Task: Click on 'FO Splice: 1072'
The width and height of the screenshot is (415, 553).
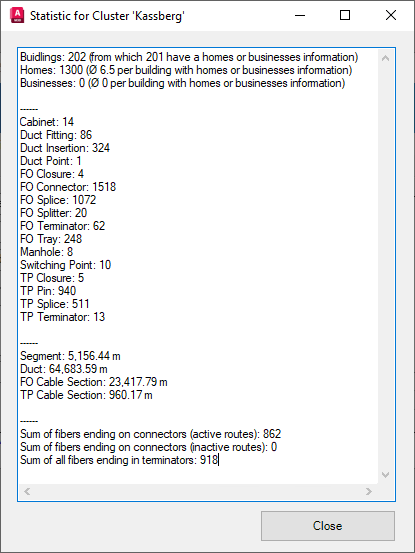Action: click(58, 200)
